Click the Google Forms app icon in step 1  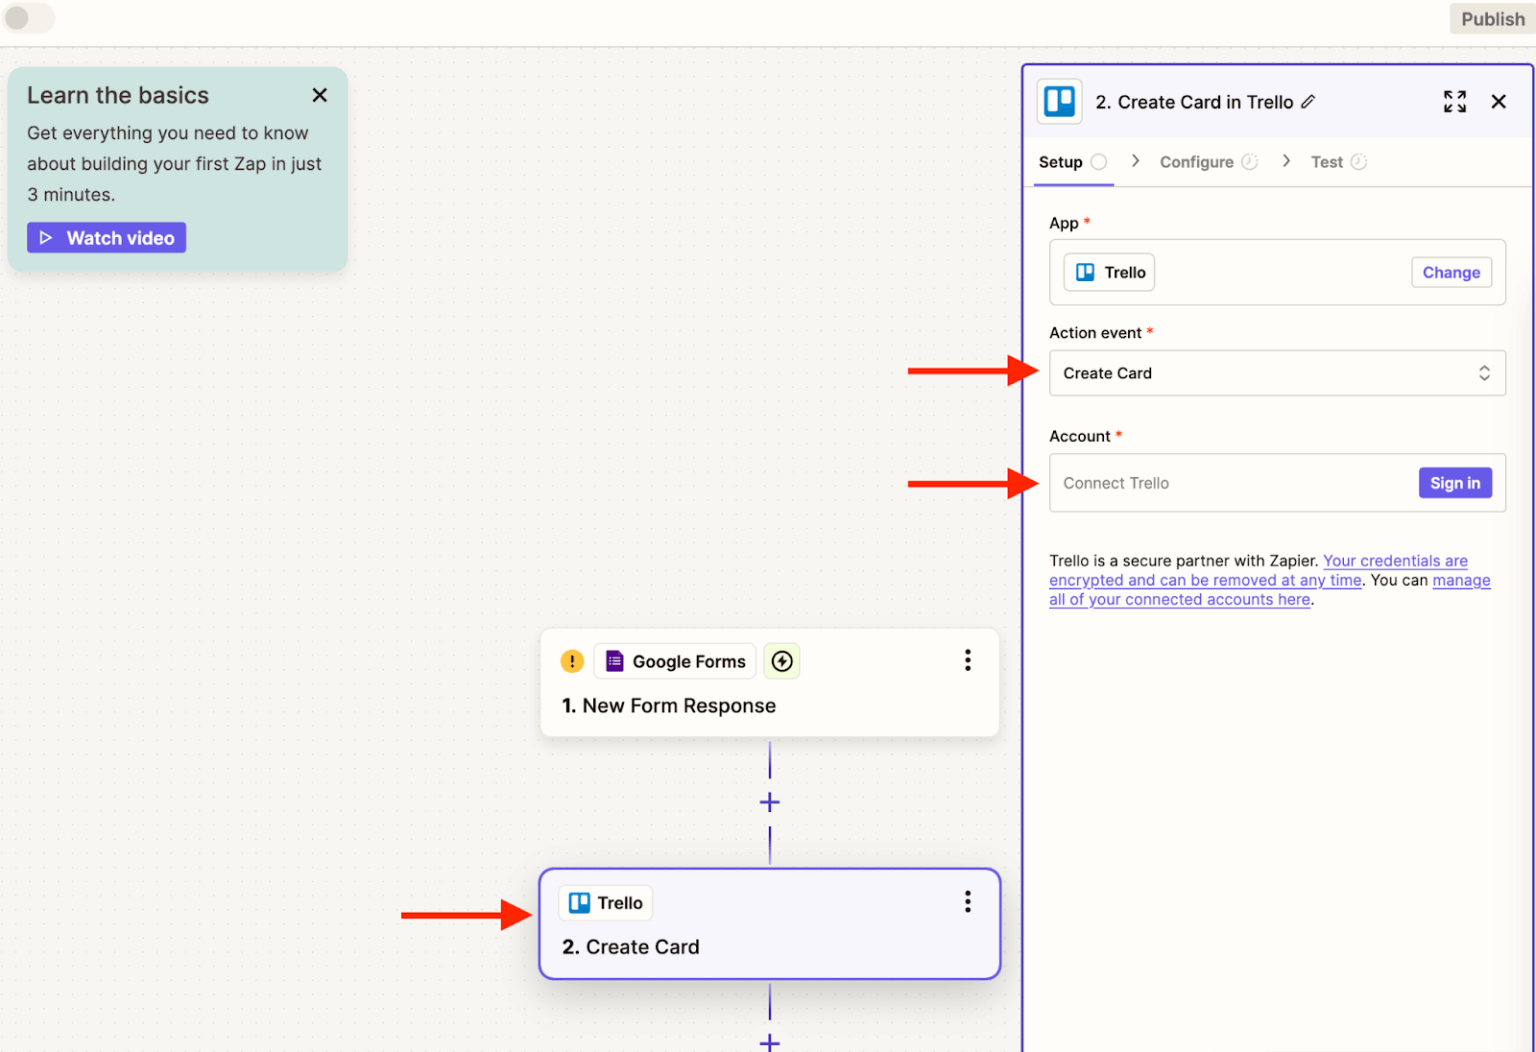[613, 661]
